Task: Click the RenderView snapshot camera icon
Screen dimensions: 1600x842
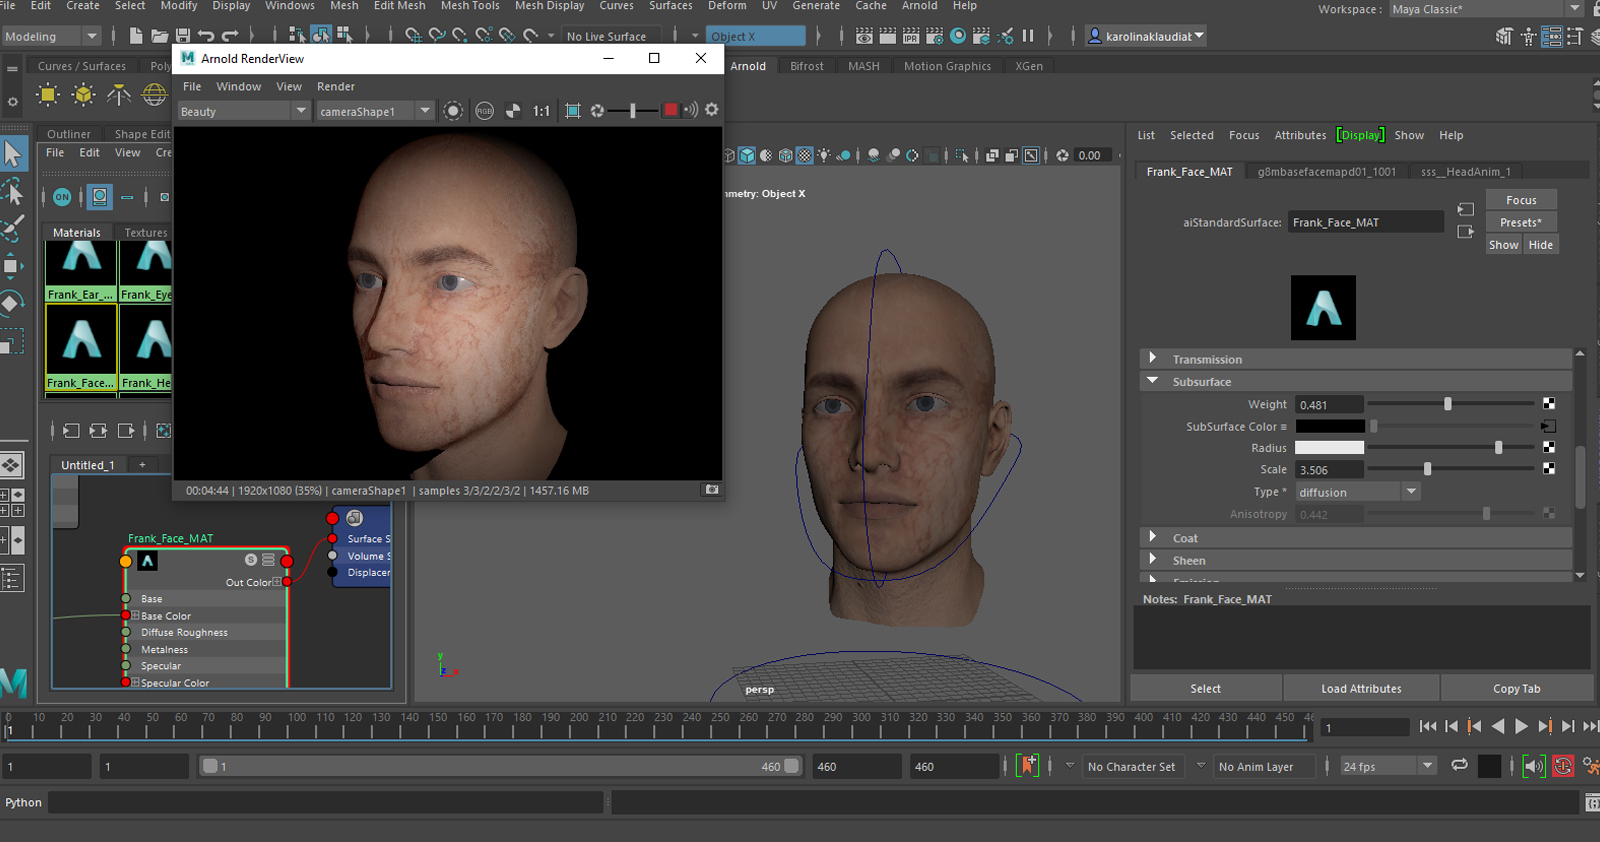Action: point(712,490)
